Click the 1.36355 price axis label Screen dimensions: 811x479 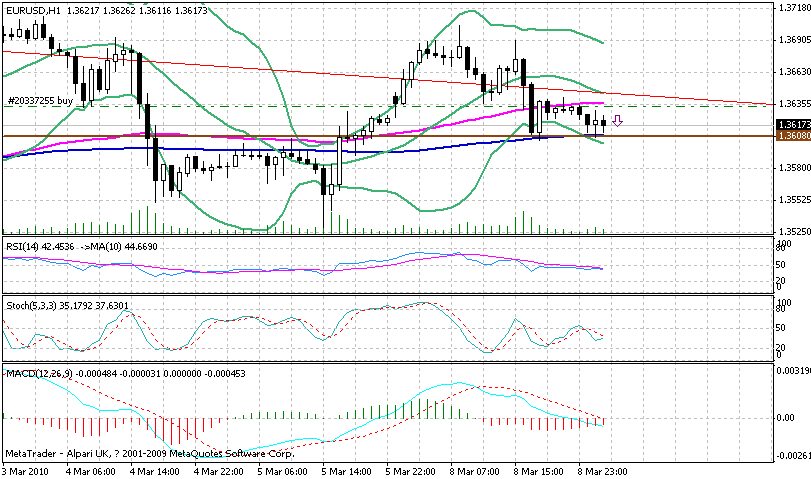(794, 104)
